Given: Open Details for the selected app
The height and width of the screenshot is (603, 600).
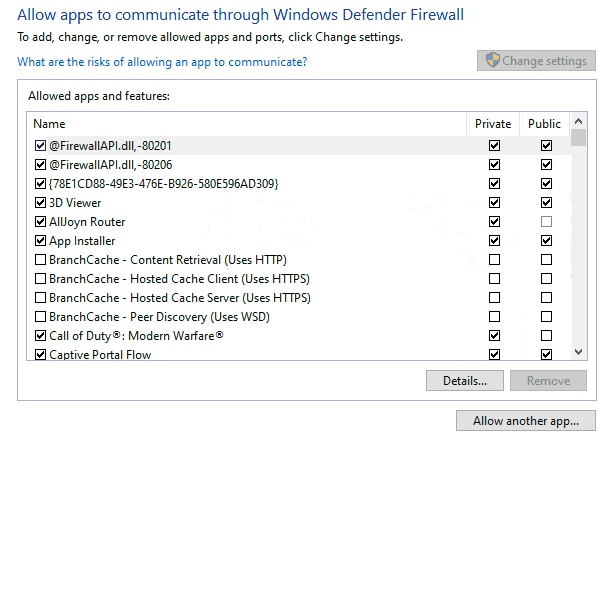Looking at the screenshot, I should (464, 381).
